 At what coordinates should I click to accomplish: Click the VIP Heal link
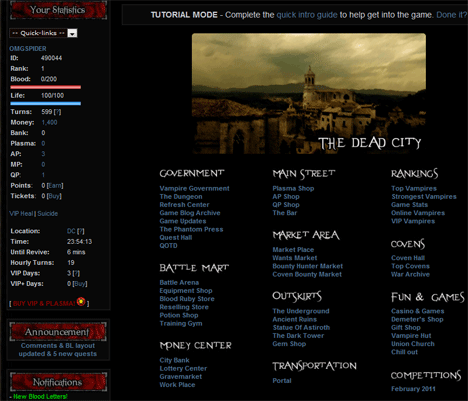coord(21,214)
